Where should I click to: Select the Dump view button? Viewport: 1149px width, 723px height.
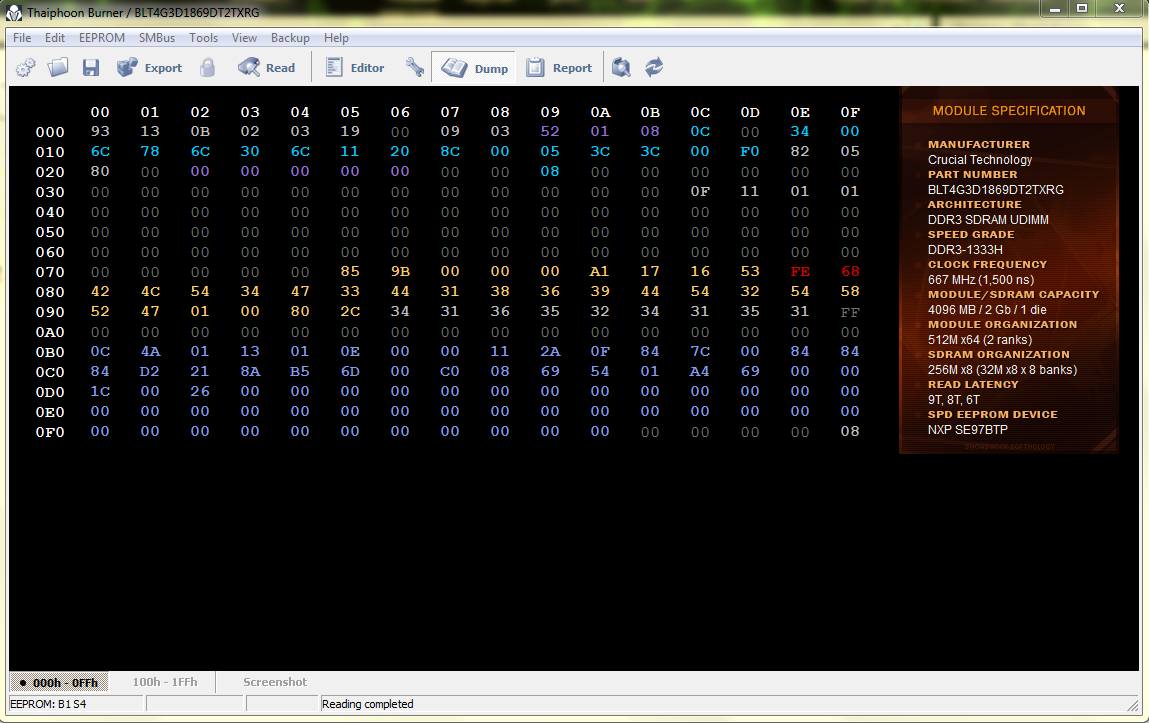(474, 68)
